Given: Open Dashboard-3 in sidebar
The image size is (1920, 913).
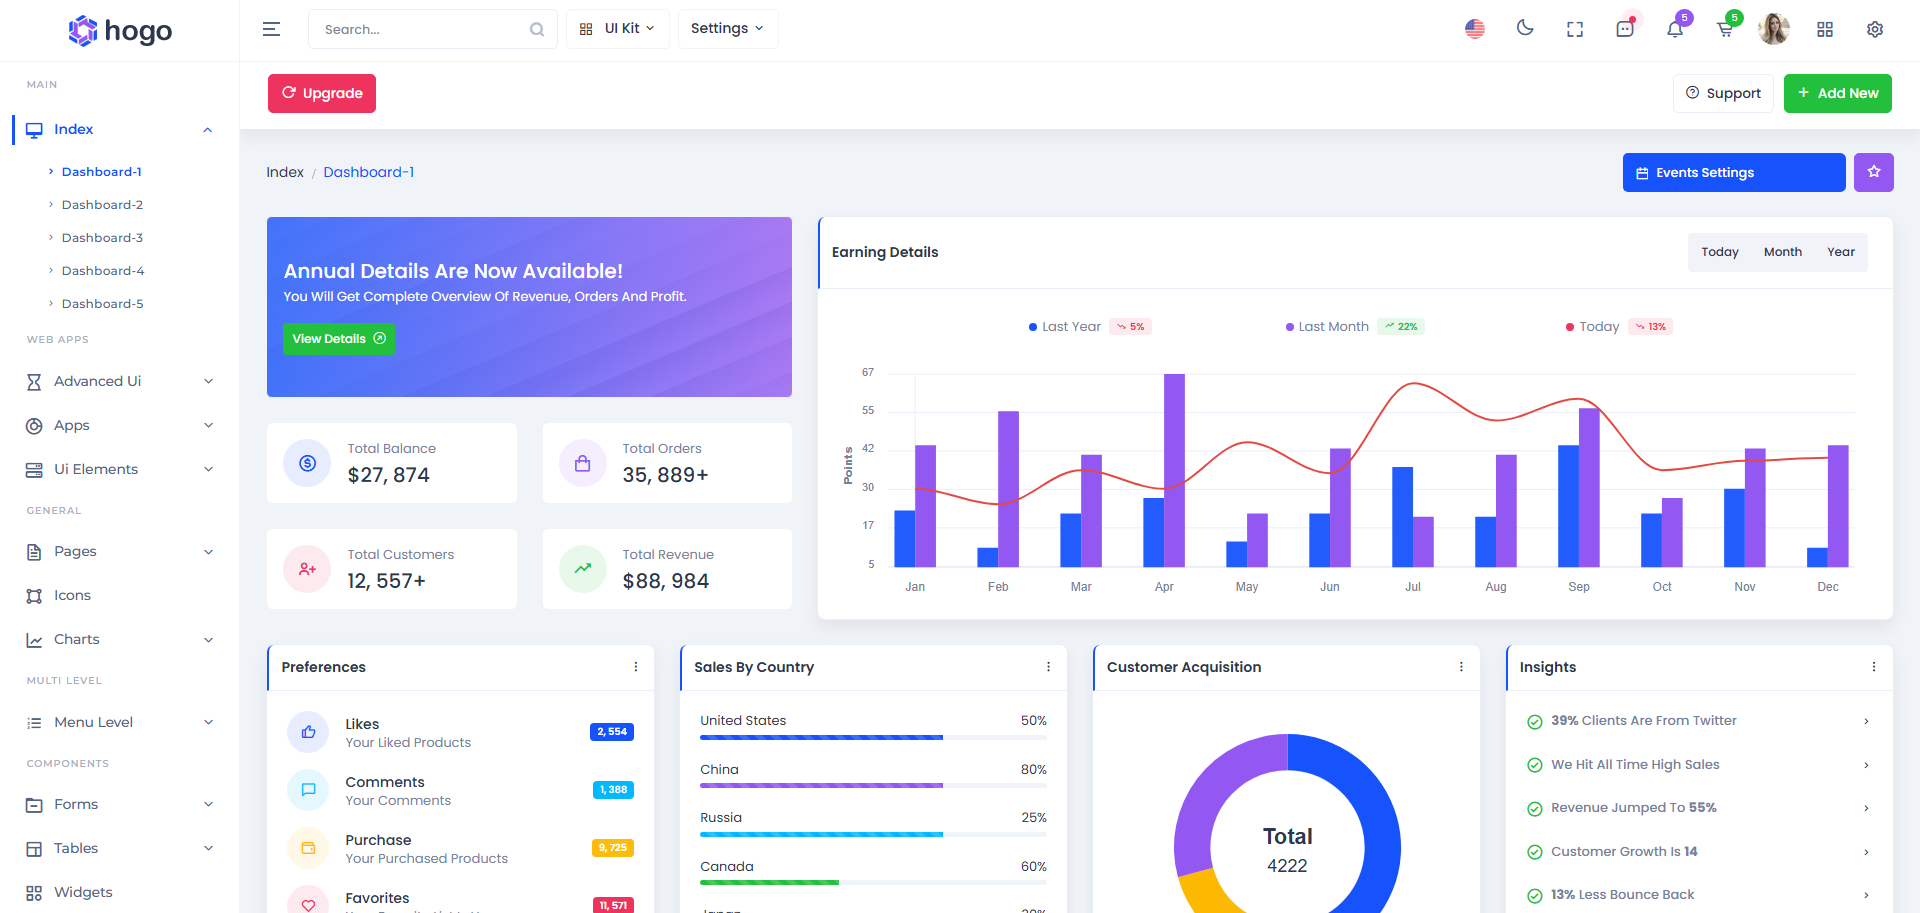Looking at the screenshot, I should (102, 238).
